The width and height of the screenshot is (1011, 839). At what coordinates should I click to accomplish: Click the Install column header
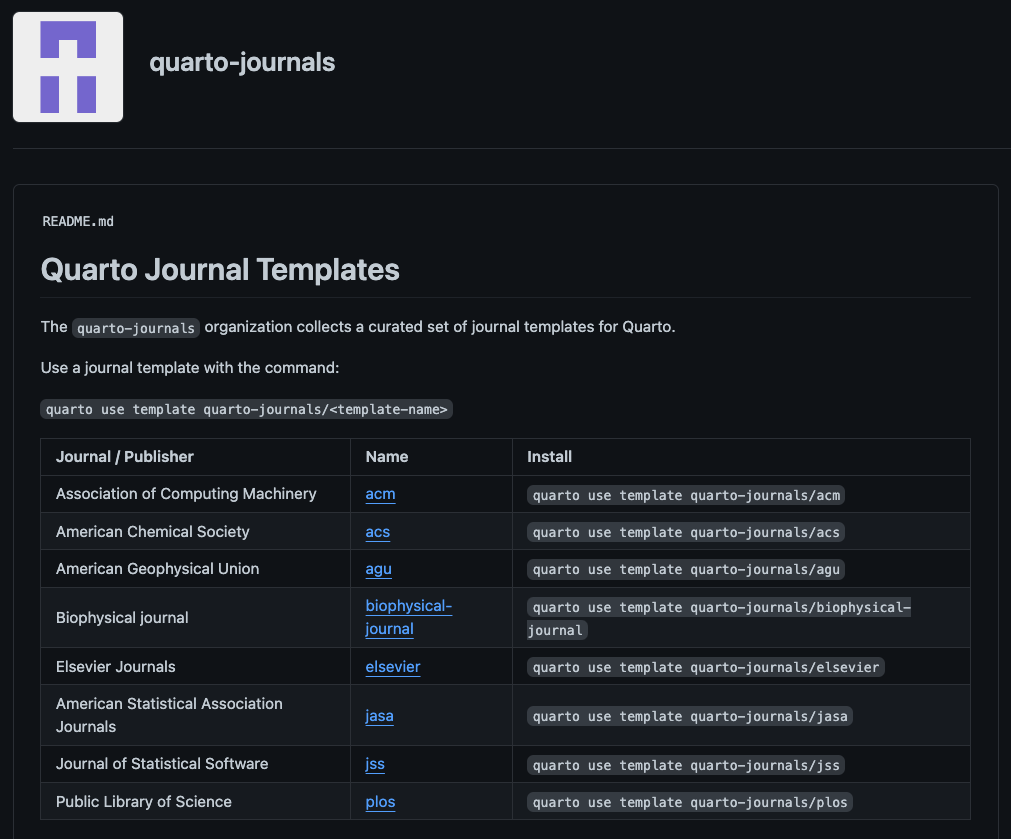pos(549,457)
